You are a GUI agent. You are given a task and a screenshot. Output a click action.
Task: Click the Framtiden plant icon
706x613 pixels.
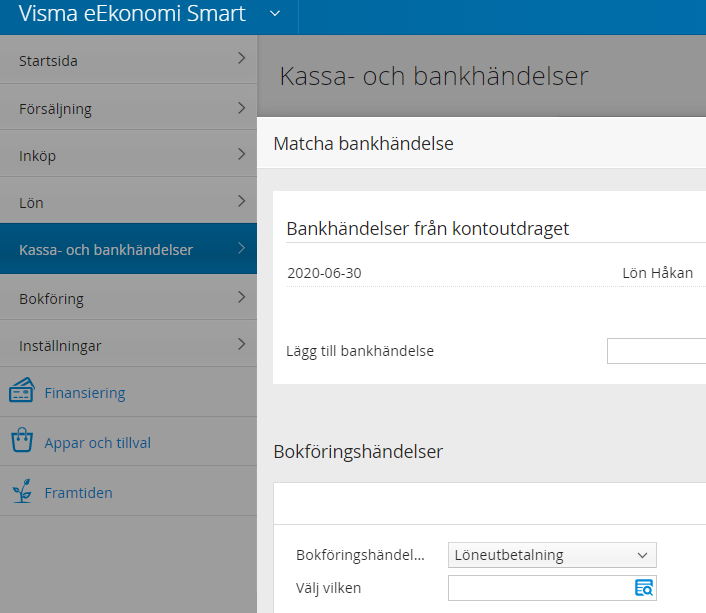point(22,490)
